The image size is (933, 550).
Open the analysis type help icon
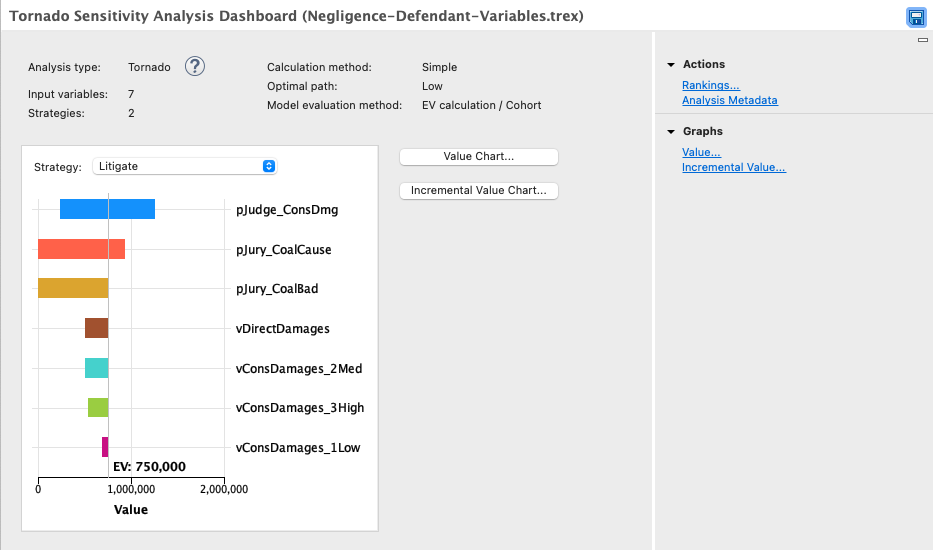coord(195,67)
